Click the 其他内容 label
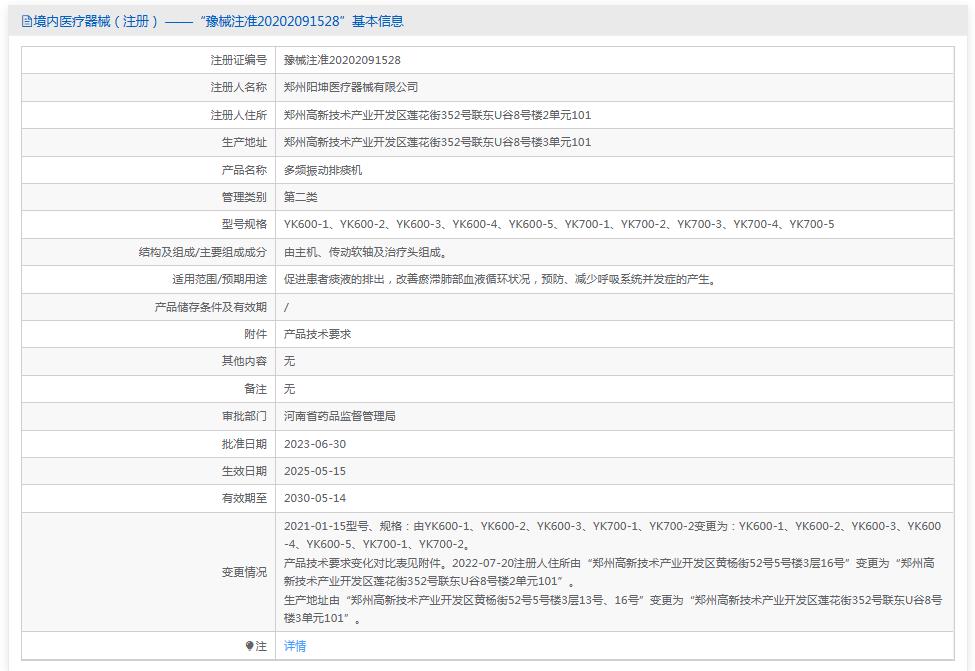The height and width of the screenshot is (671, 975). (x=244, y=361)
